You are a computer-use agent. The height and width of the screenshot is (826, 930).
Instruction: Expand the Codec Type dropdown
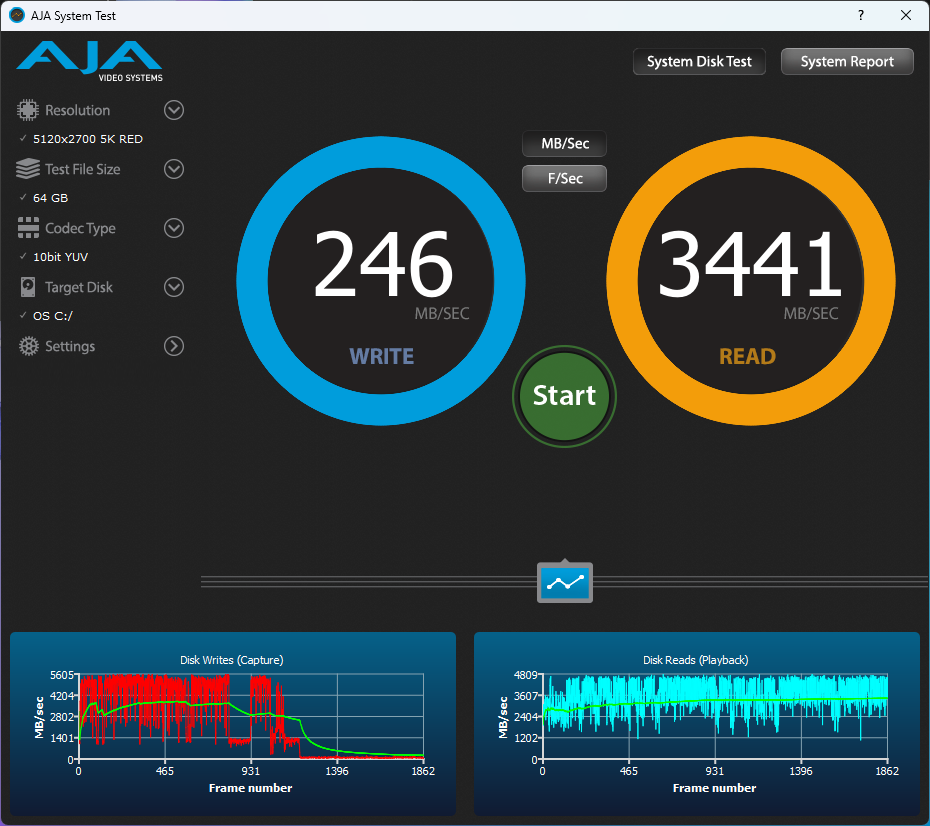click(x=174, y=228)
